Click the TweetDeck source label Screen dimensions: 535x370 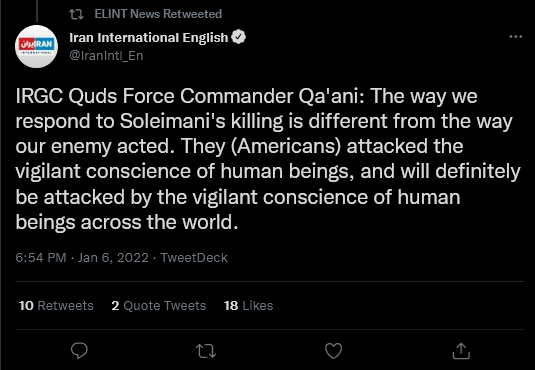pos(194,257)
